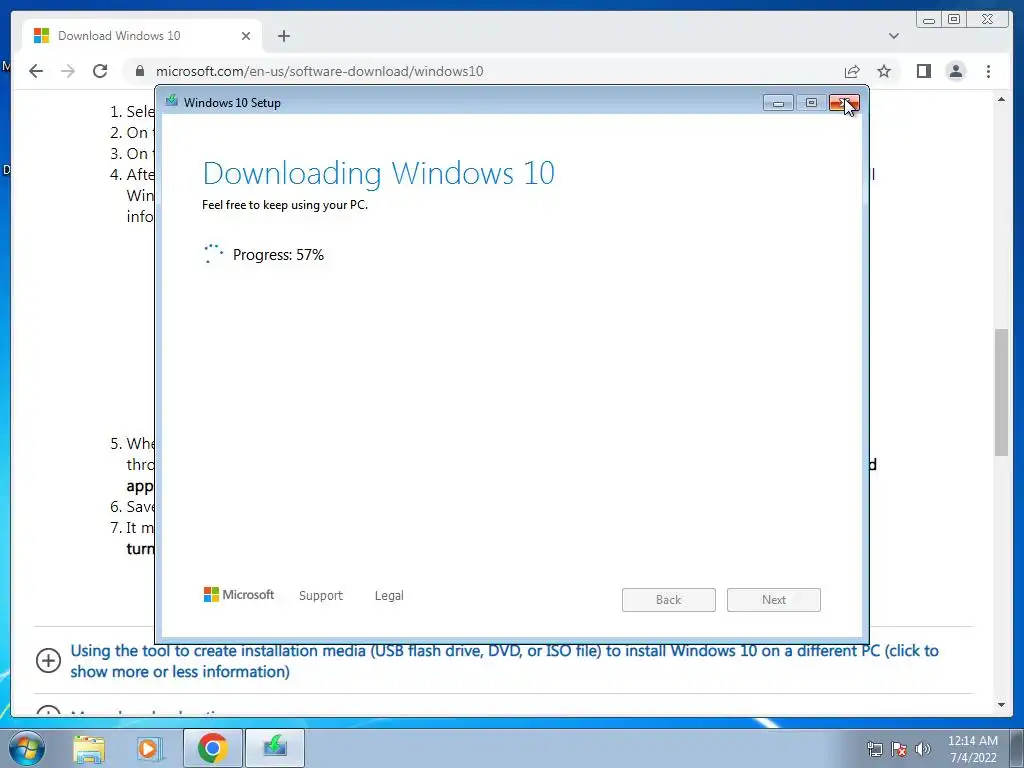The height and width of the screenshot is (768, 1024).
Task: Click the address bar URL
Action: (319, 71)
